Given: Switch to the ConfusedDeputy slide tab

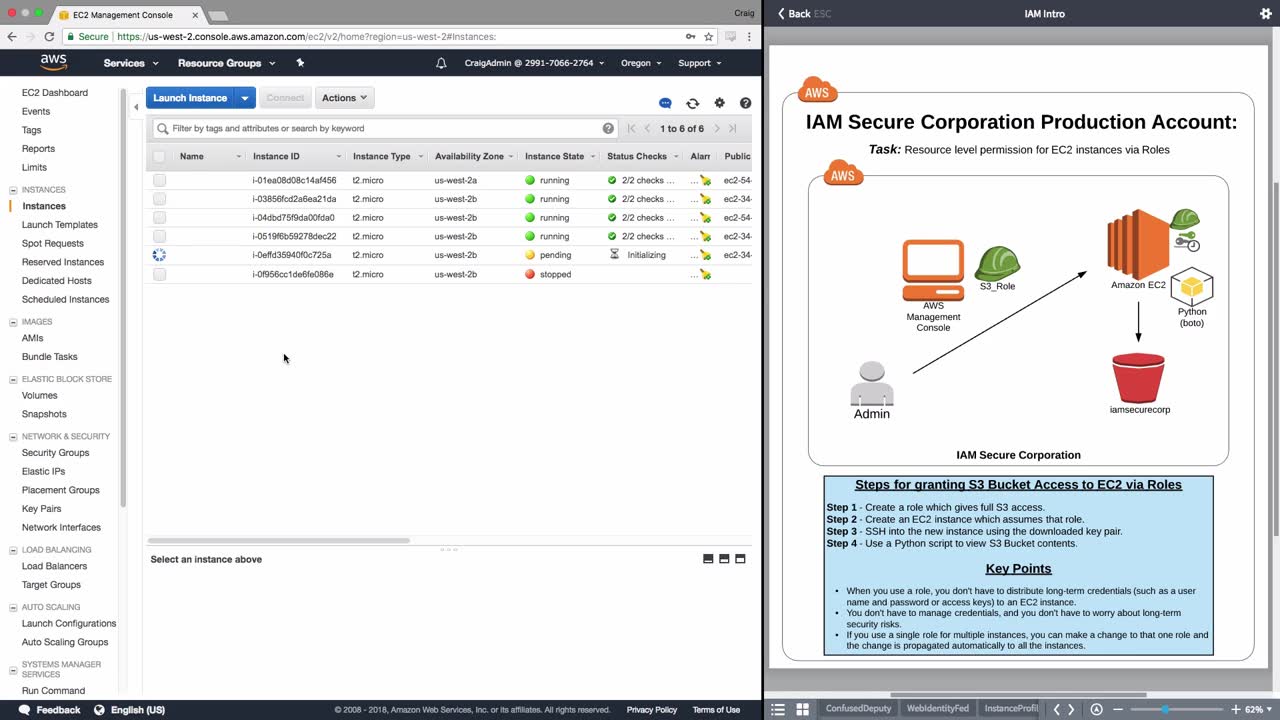Looking at the screenshot, I should [857, 709].
